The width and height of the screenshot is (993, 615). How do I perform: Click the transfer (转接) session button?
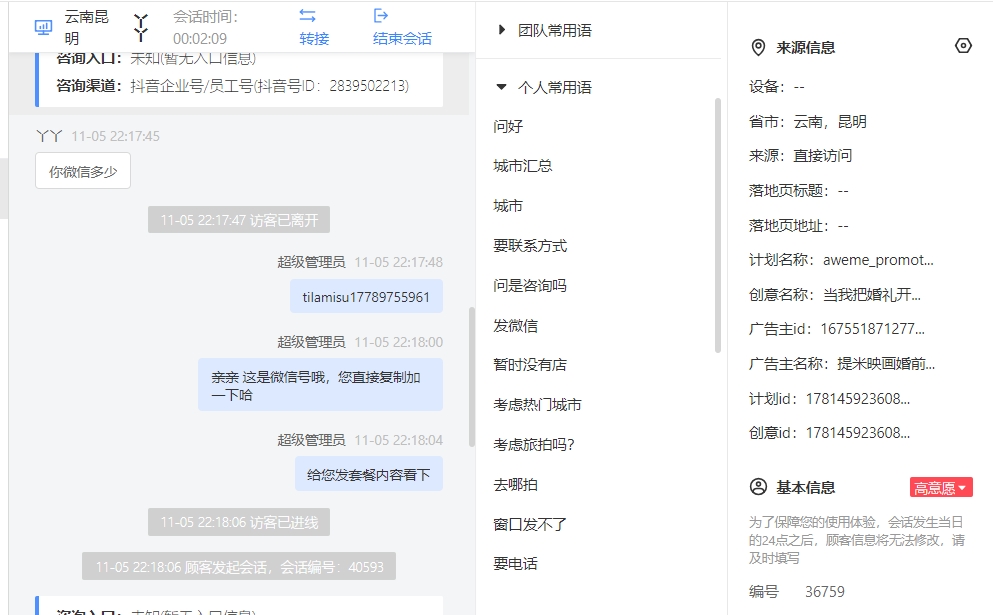click(314, 27)
